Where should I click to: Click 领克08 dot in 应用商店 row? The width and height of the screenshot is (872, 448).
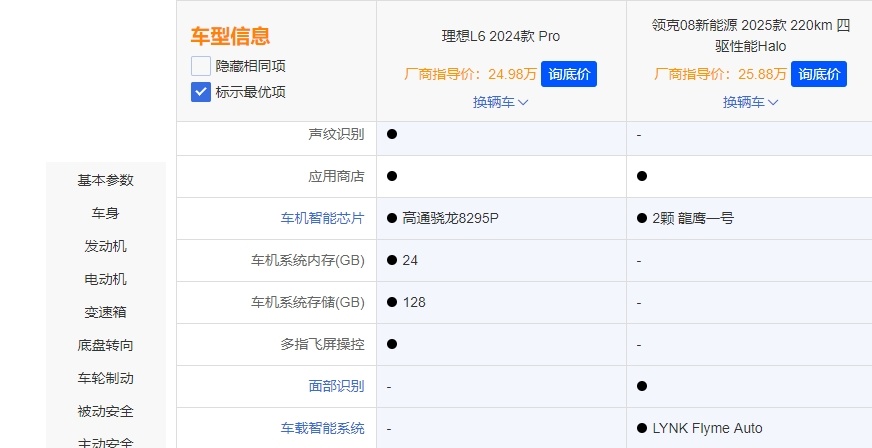coord(642,176)
